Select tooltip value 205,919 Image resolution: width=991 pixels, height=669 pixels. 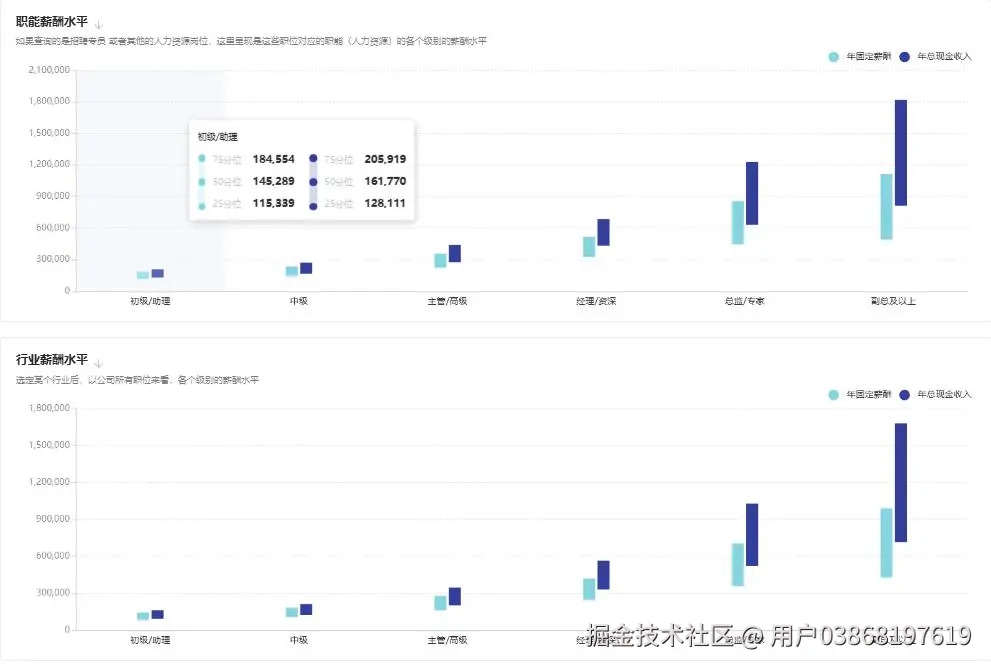point(386,159)
